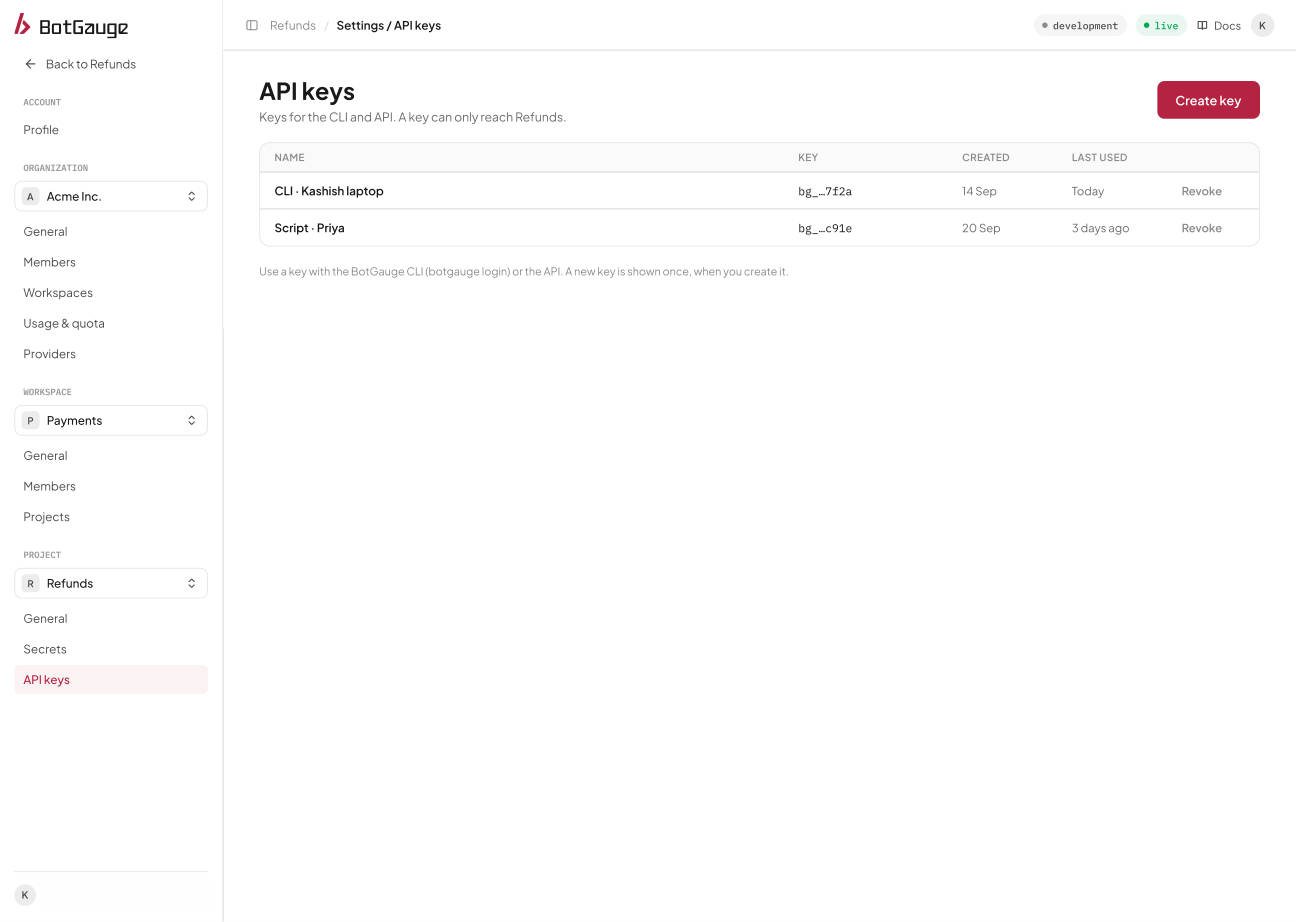Click the K avatar at sidebar bottom
Screen dimensions: 1296x922
25,895
